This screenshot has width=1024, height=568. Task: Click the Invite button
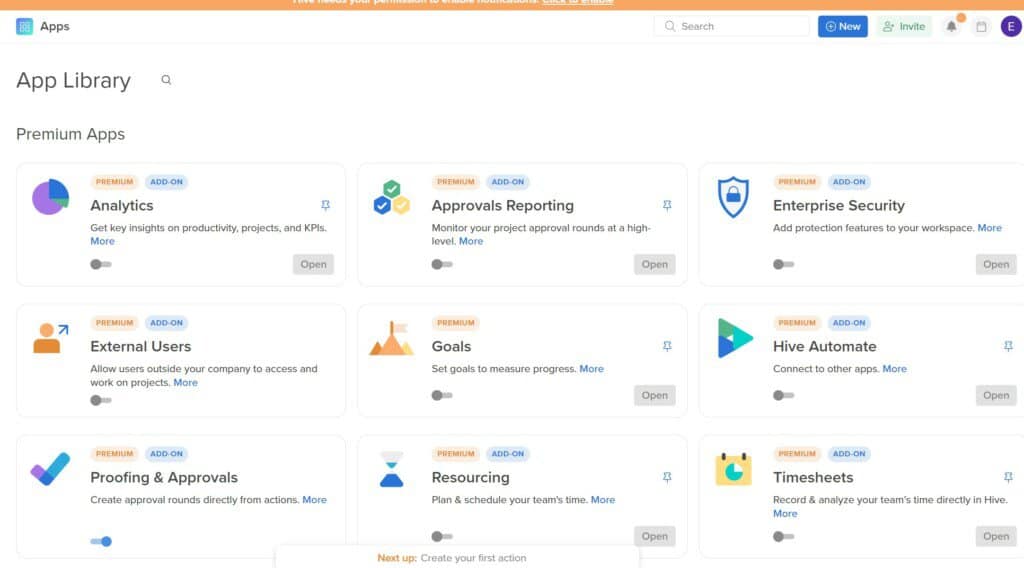904,26
